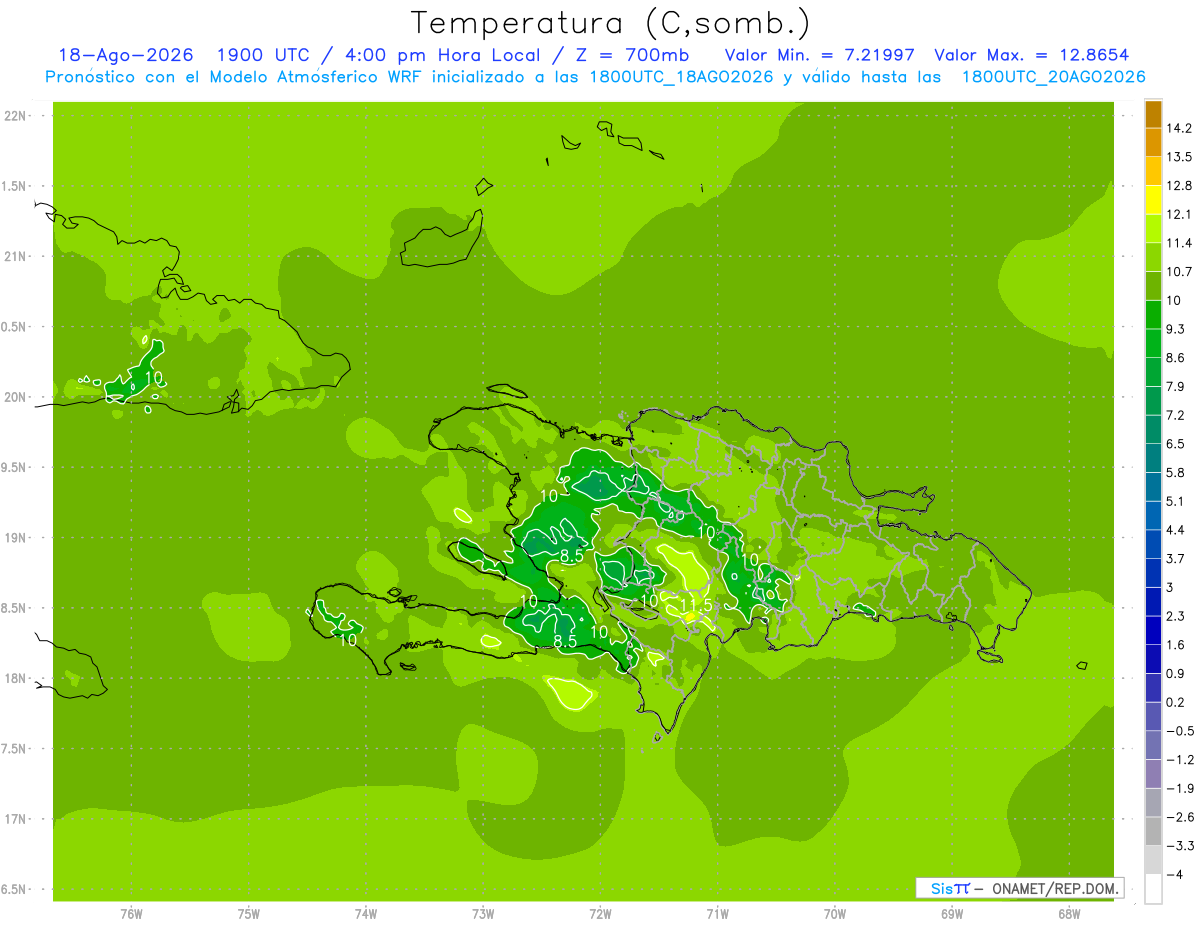
Task: Click the "74W" longitude axis label
Action: click(x=365, y=914)
